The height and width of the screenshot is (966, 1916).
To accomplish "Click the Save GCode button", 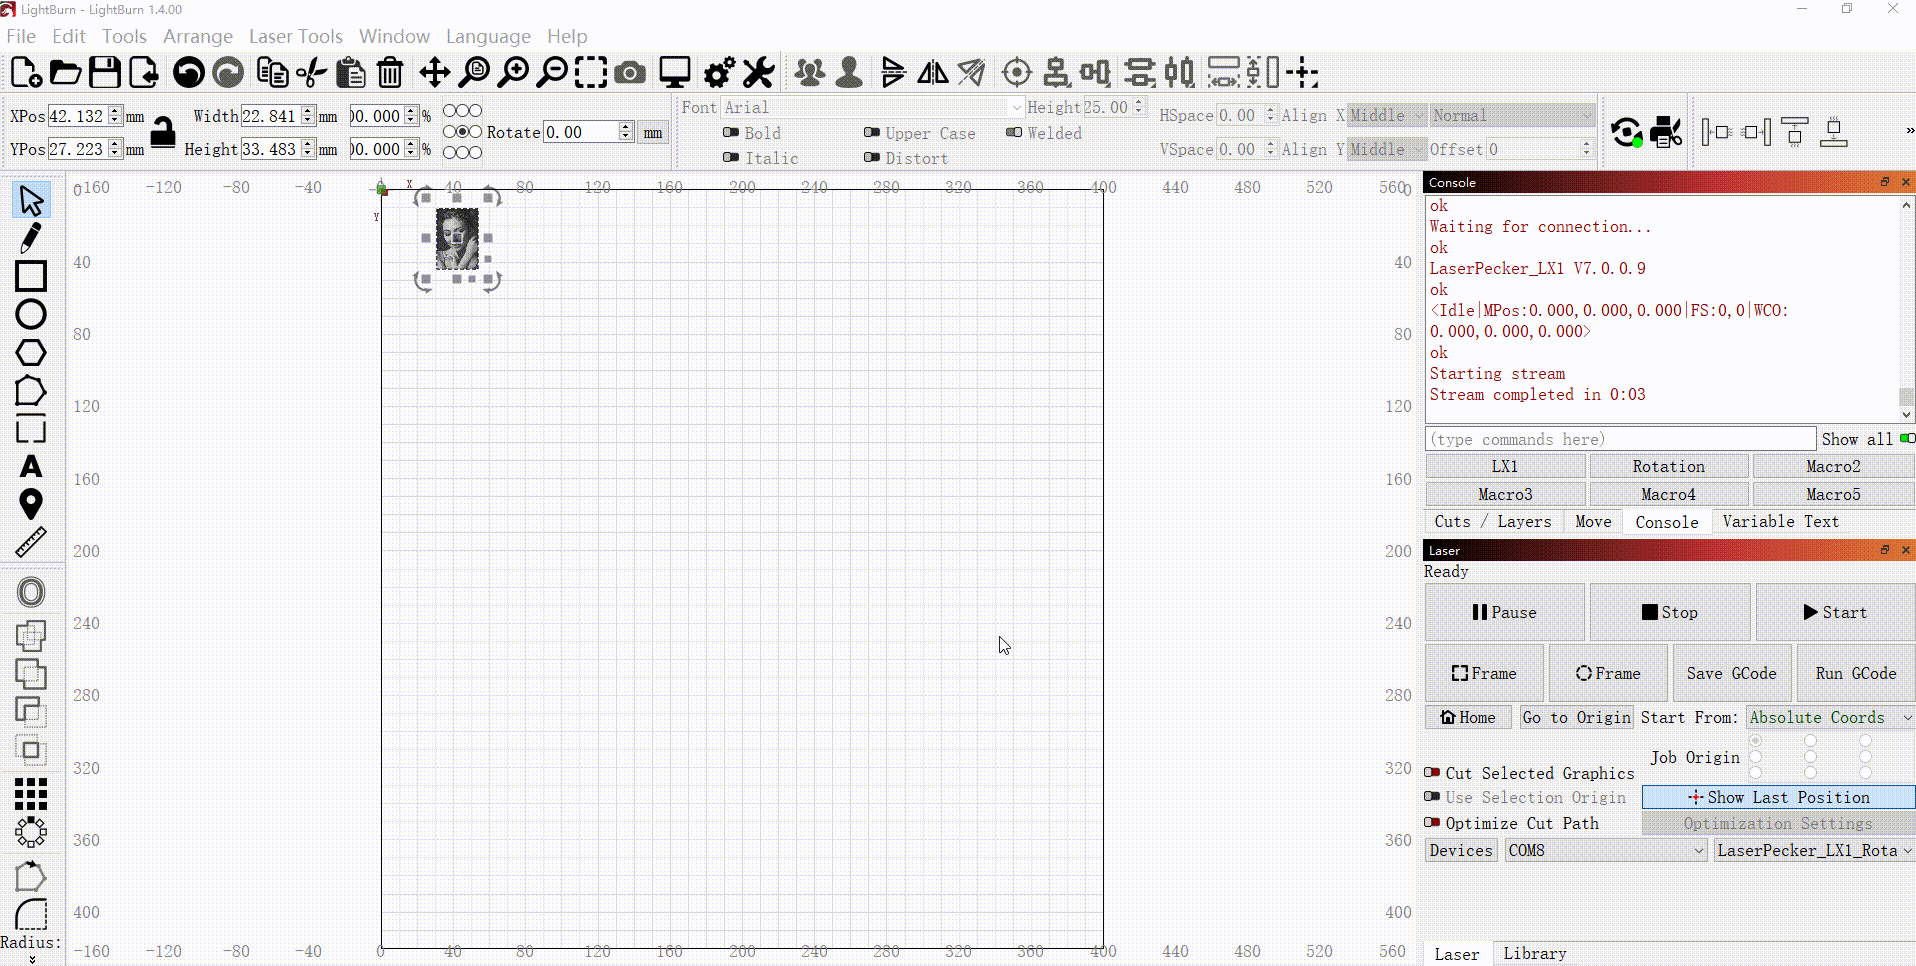I will (1732, 673).
